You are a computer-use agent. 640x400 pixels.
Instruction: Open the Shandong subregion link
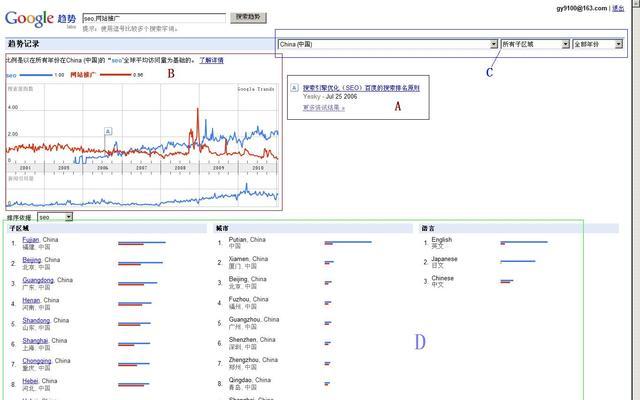(x=36, y=320)
